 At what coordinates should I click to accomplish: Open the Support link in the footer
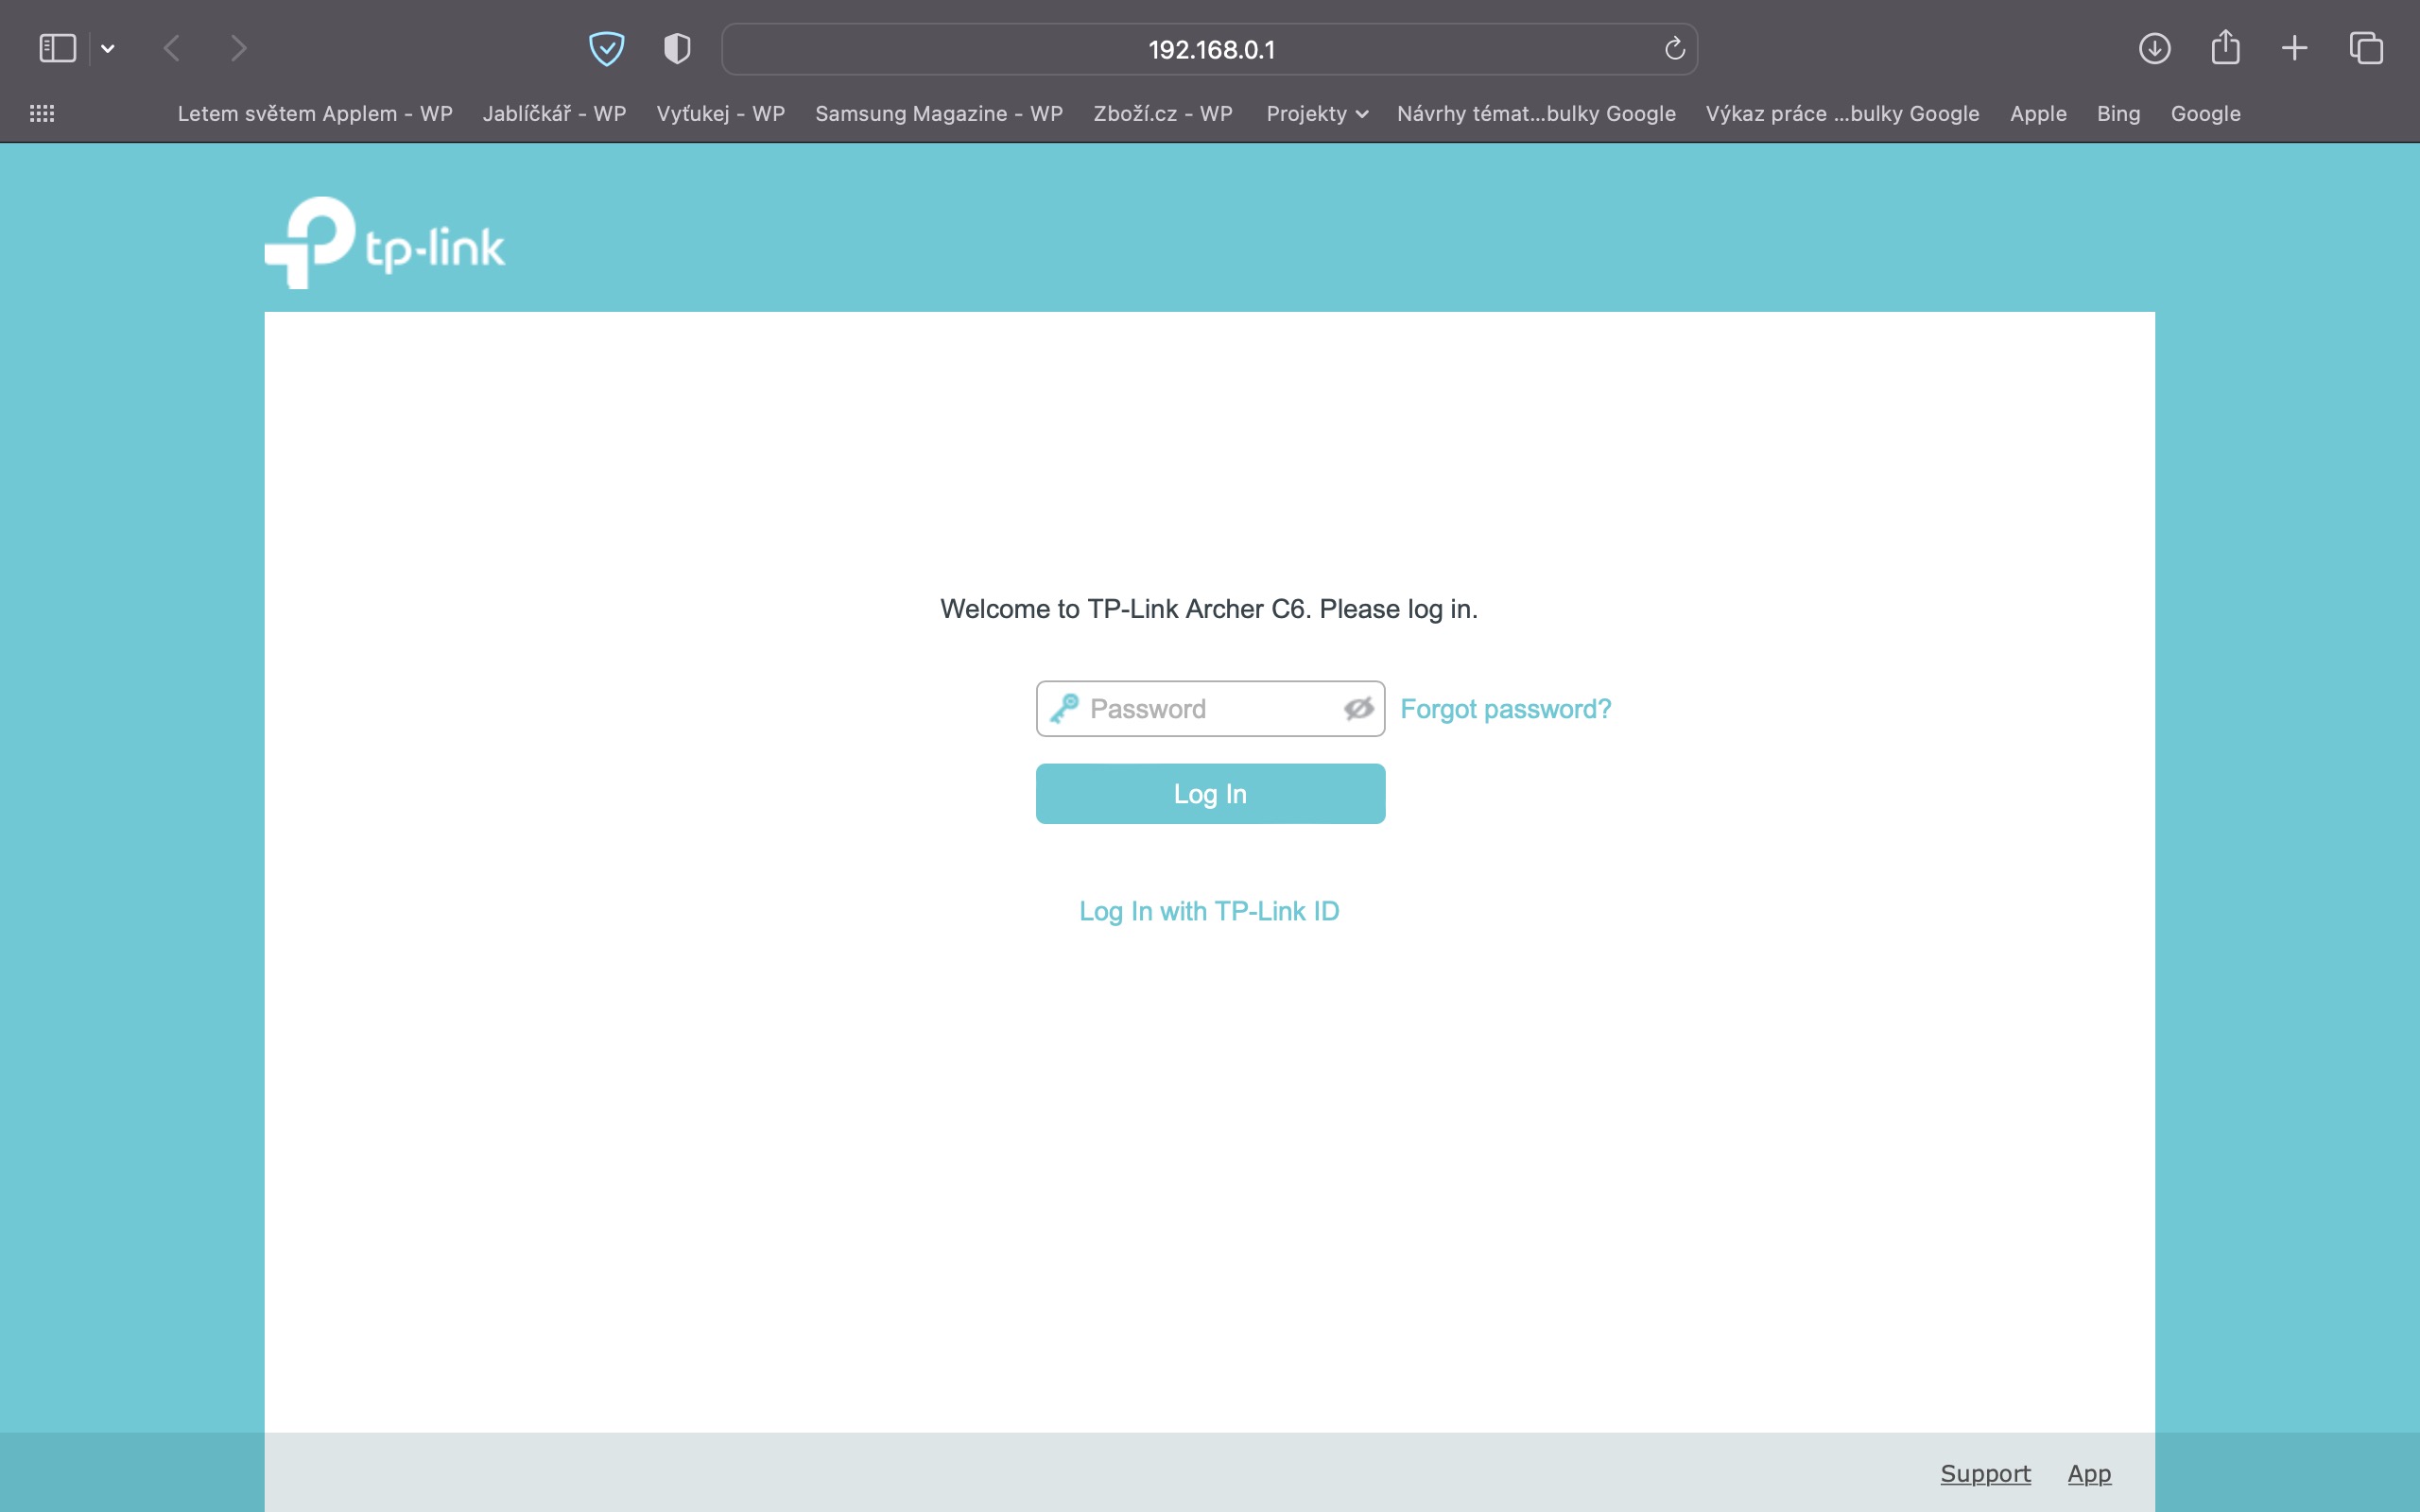[x=1985, y=1473]
